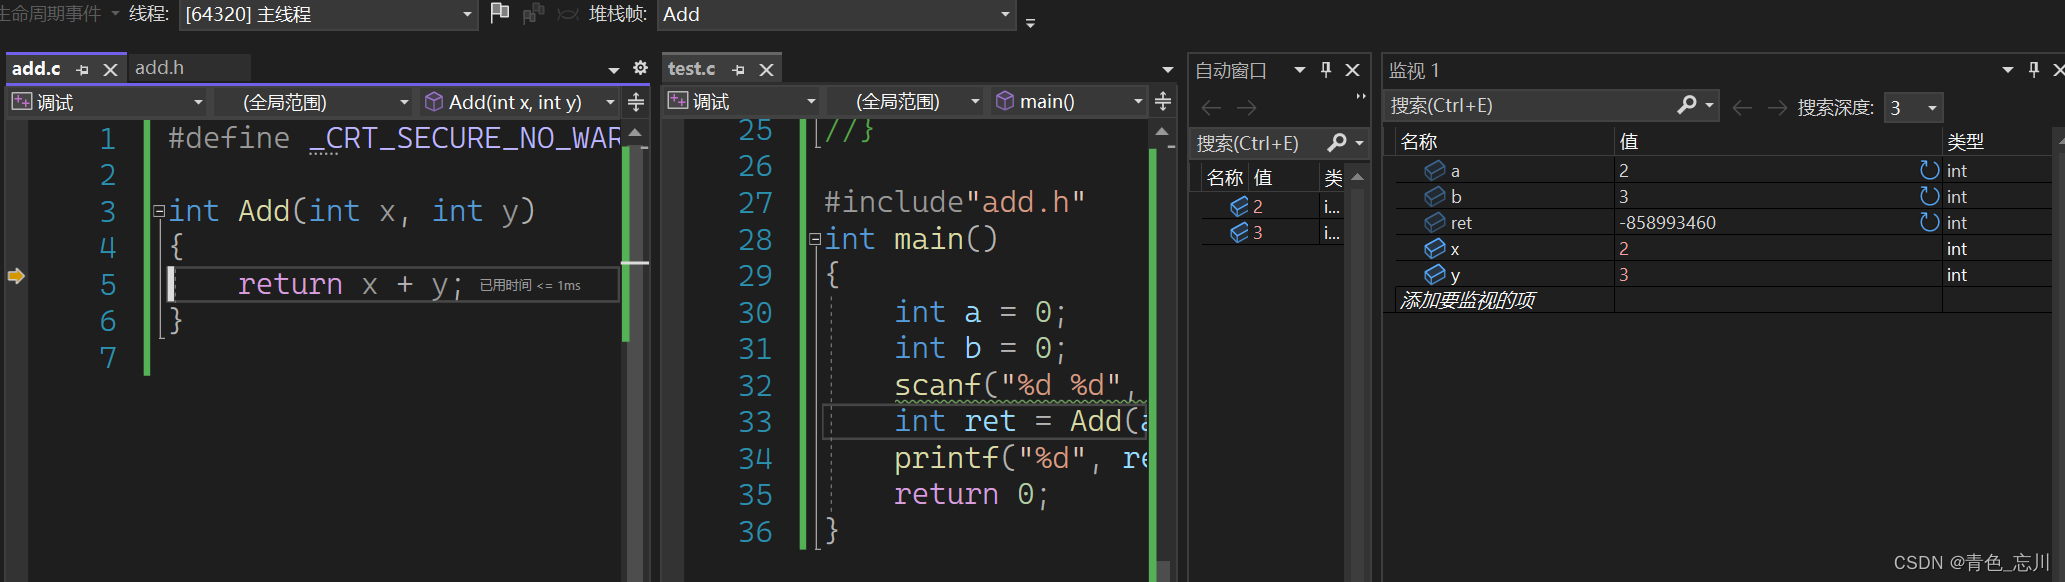Image resolution: width=2065 pixels, height=582 pixels.
Task: Open the thread dropdown showing [64320] 主线程
Action: pos(328,14)
